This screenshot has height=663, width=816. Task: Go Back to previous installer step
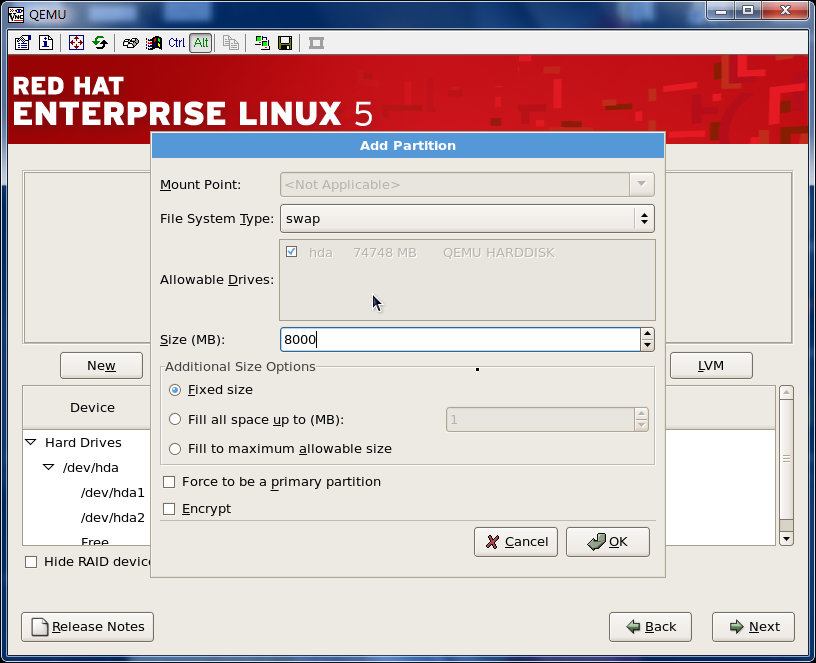click(651, 627)
